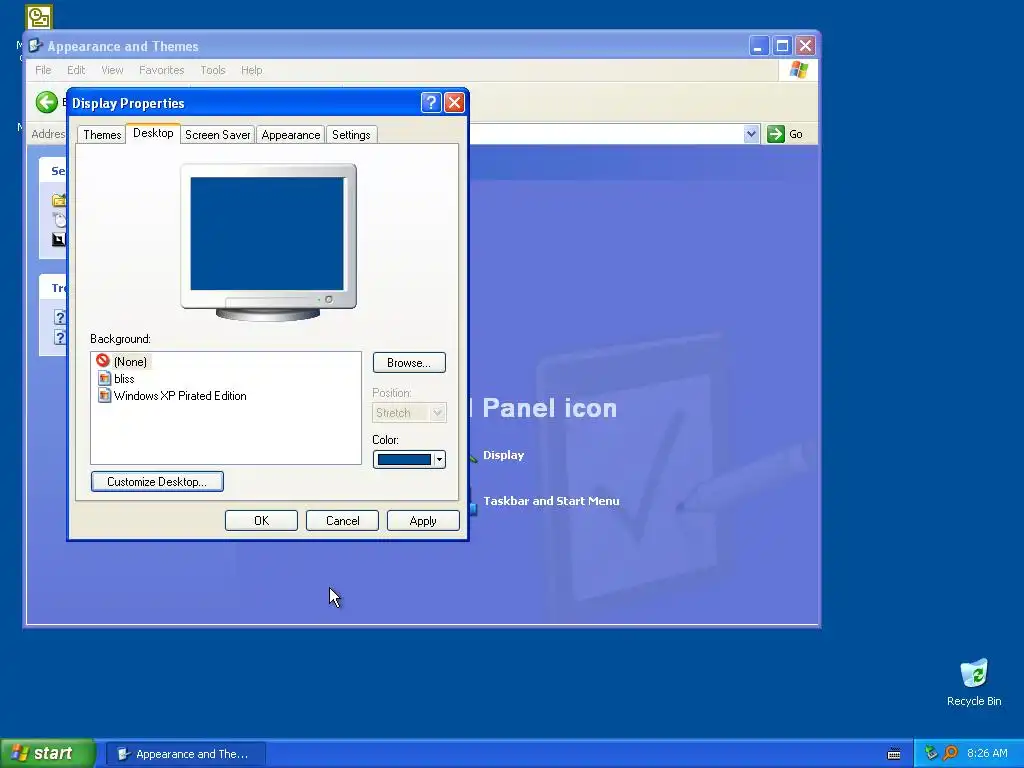Expand the Address bar dropdown arrow
The height and width of the screenshot is (768, 1024).
coord(751,134)
